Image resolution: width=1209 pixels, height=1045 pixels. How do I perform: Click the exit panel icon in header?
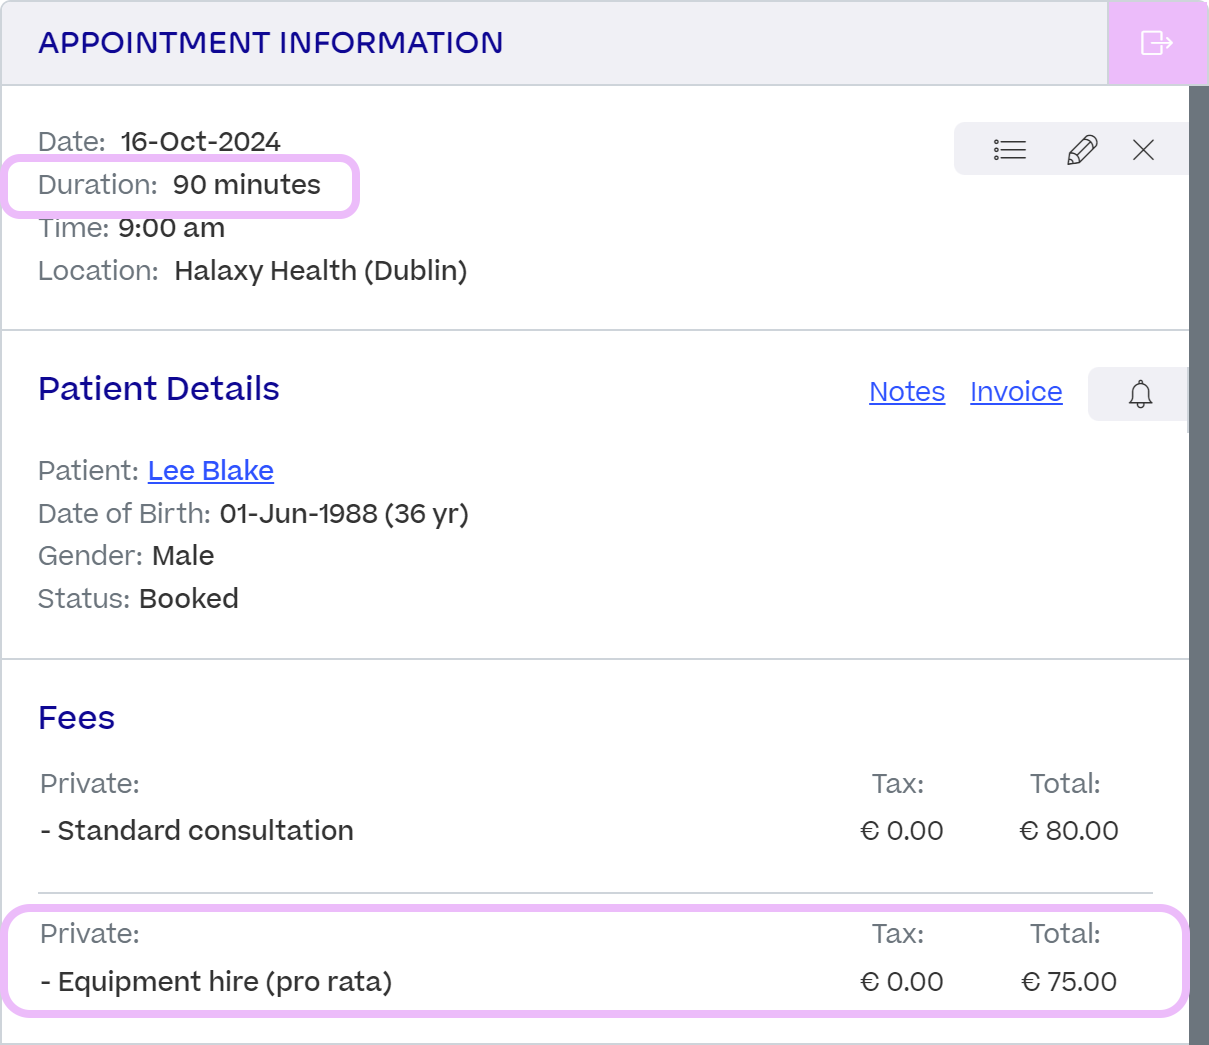pos(1157,43)
